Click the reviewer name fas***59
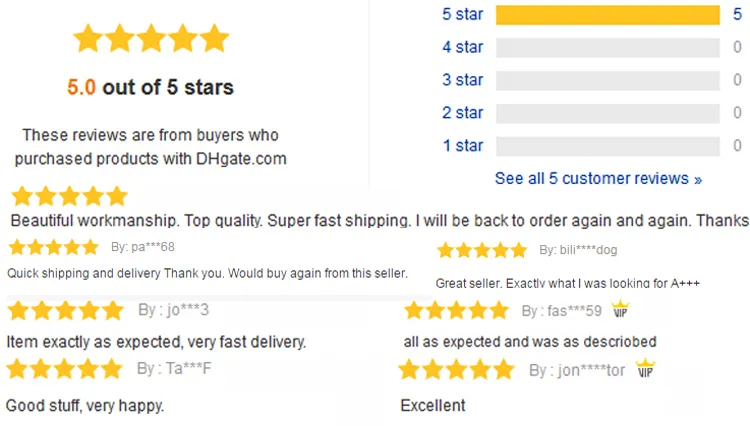The width and height of the screenshot is (750, 426). coord(561,311)
